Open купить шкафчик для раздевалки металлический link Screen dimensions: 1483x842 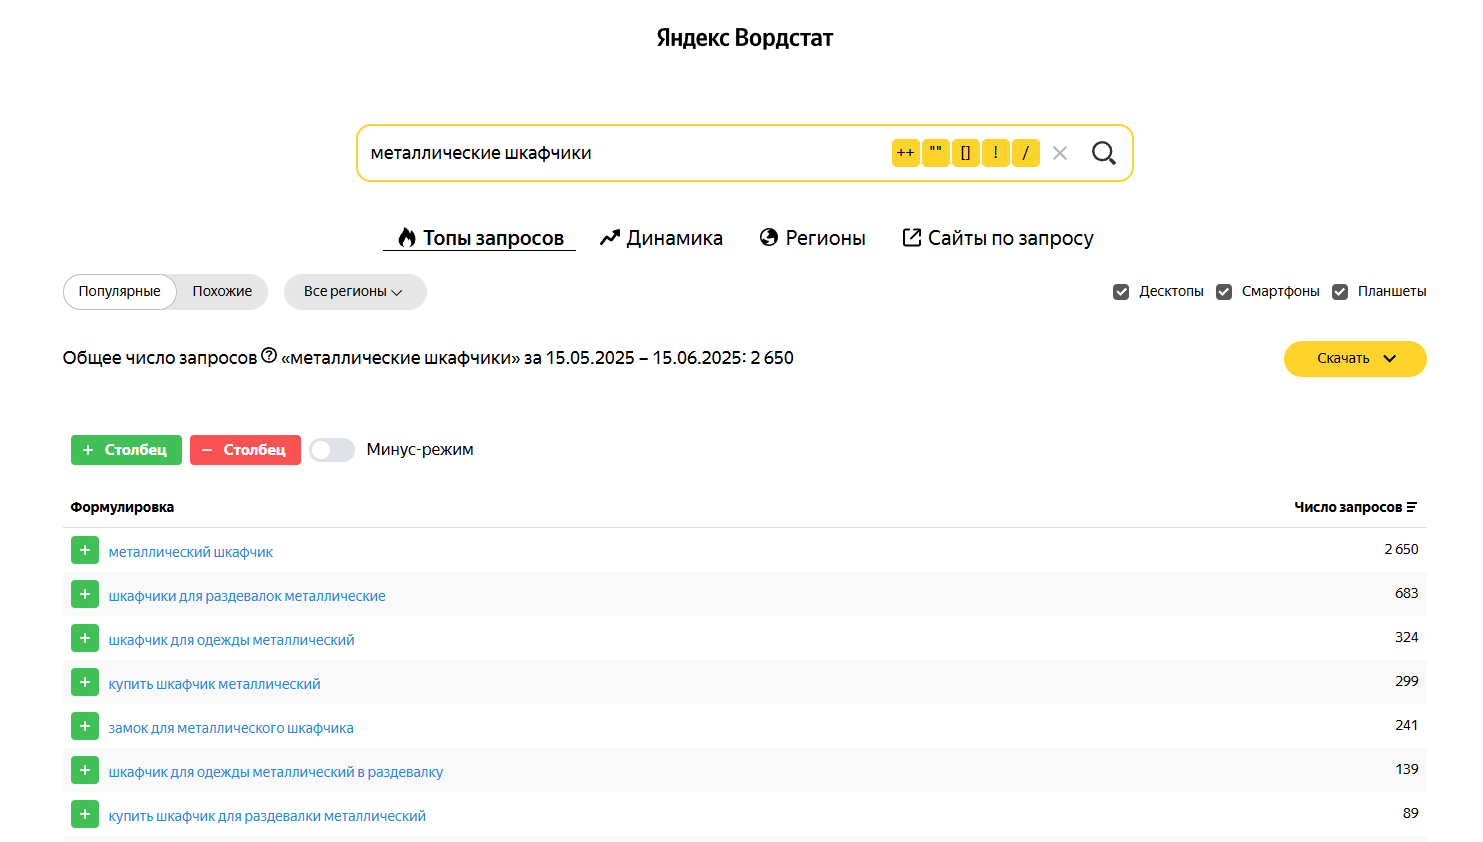(x=267, y=816)
